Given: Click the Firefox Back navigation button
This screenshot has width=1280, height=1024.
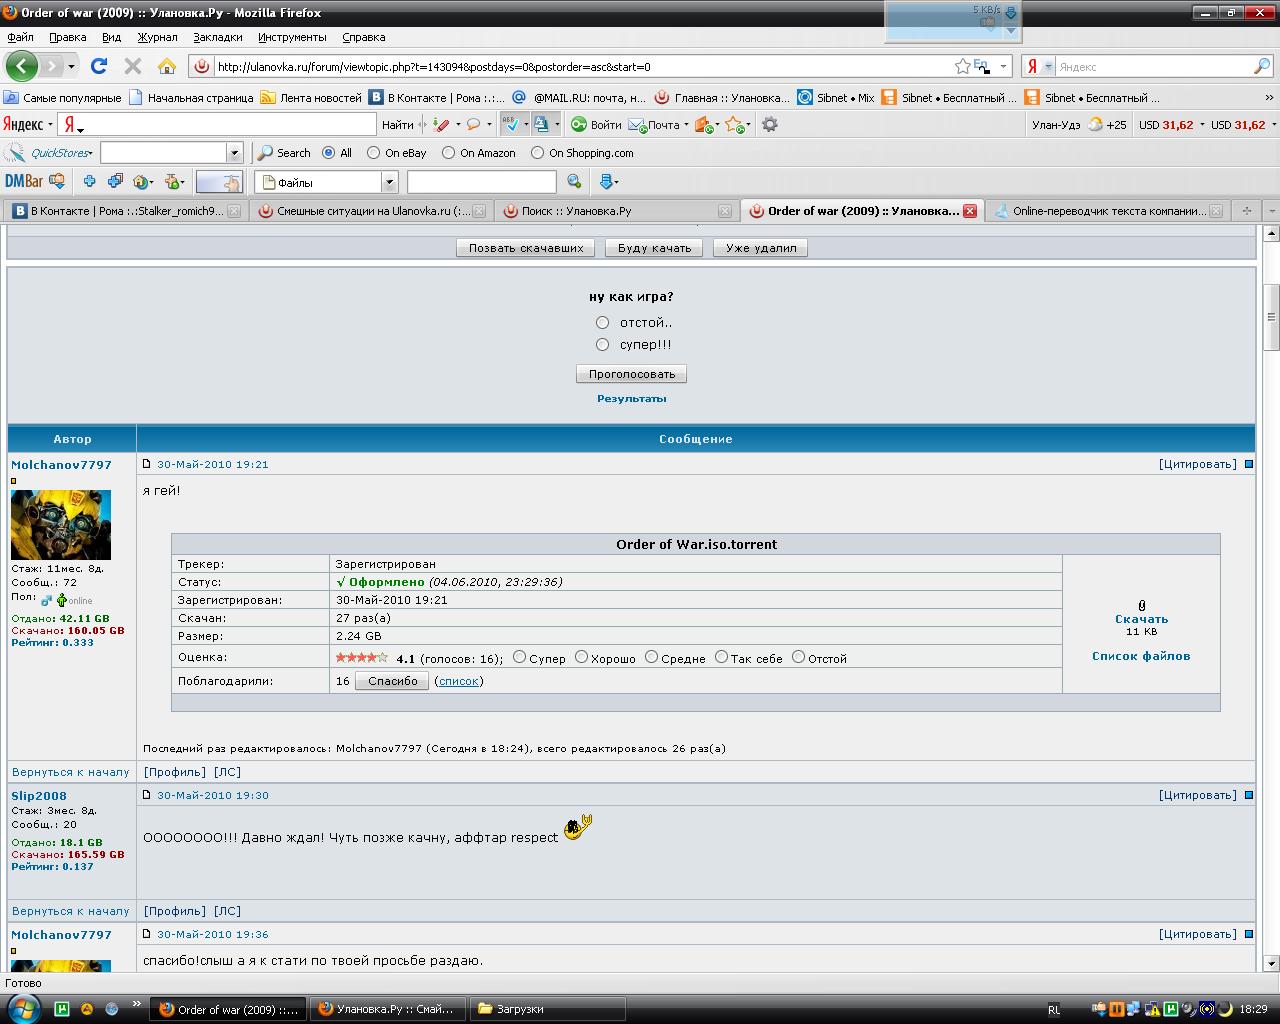Looking at the screenshot, I should (x=21, y=66).
